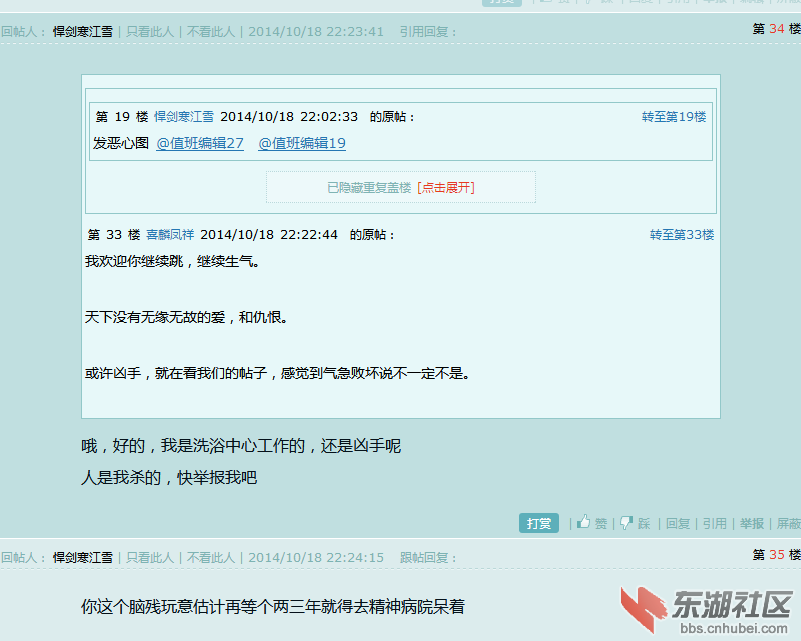
Task: Click timestamp 2014/10/18 22:23:41
Action: click(x=316, y=32)
